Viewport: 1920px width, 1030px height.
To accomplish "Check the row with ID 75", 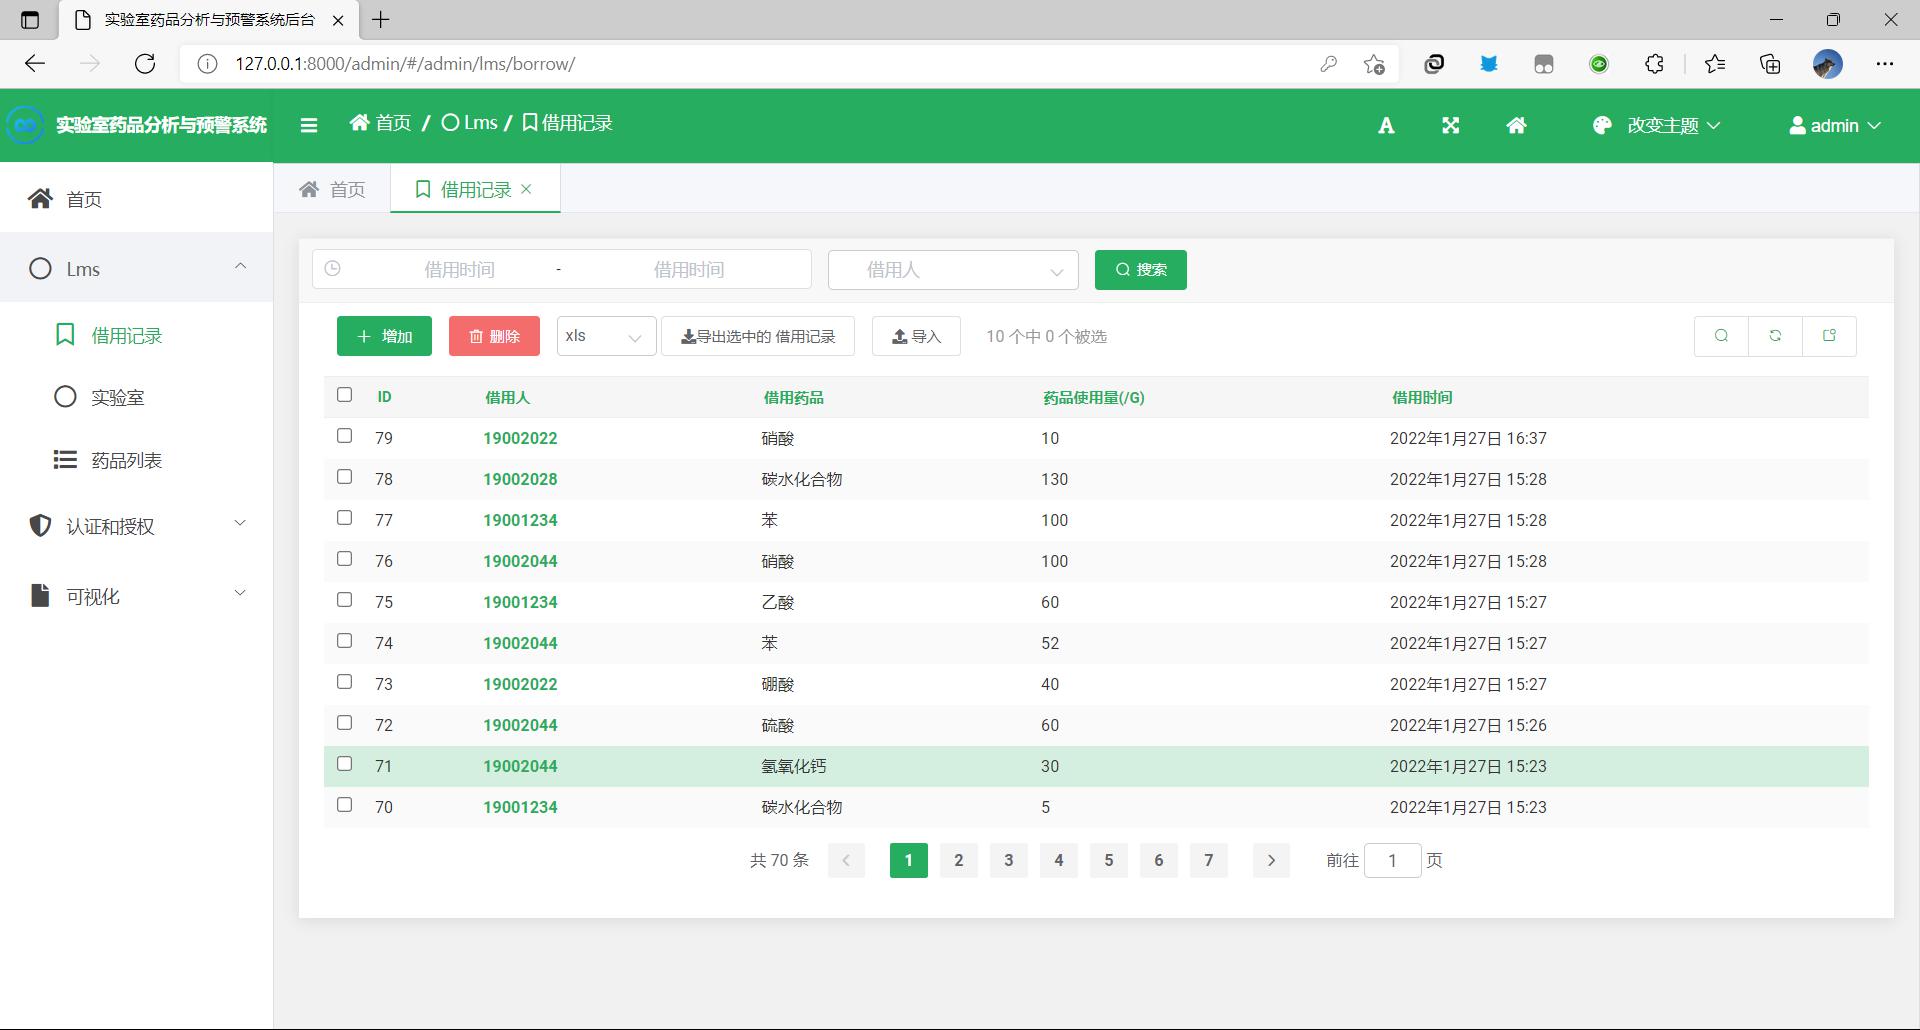I will tap(344, 600).
